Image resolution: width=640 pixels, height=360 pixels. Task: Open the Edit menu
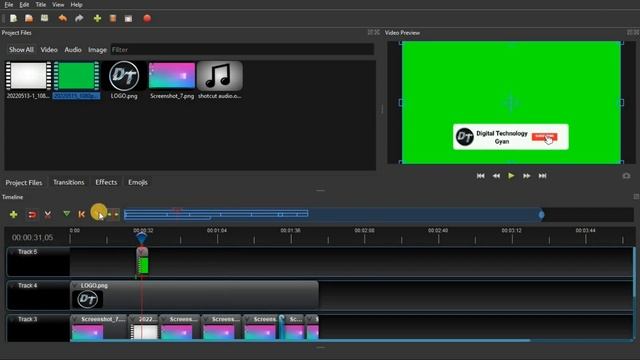click(24, 5)
